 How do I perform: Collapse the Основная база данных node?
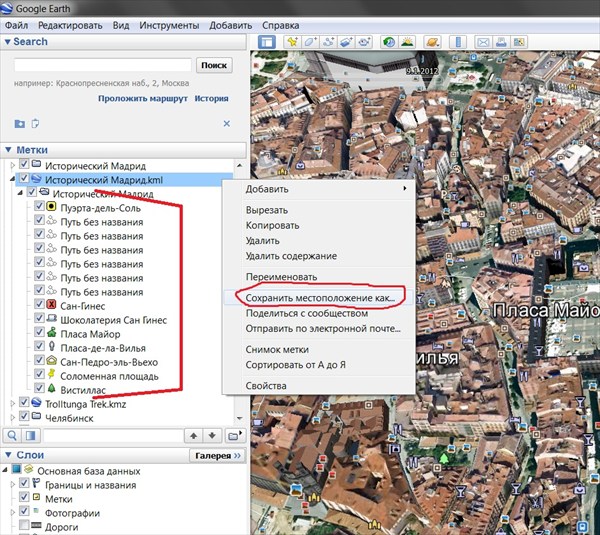tap(5, 470)
